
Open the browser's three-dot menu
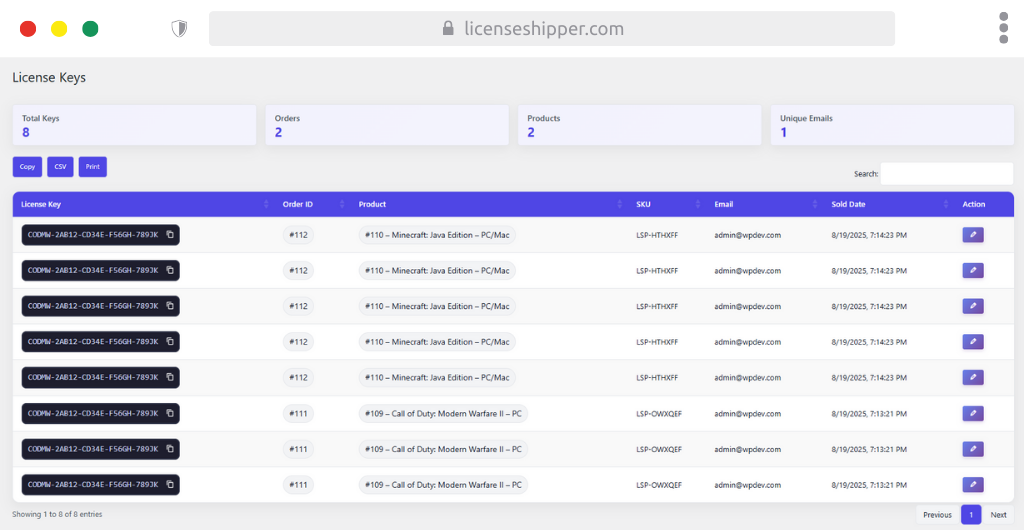(1003, 28)
